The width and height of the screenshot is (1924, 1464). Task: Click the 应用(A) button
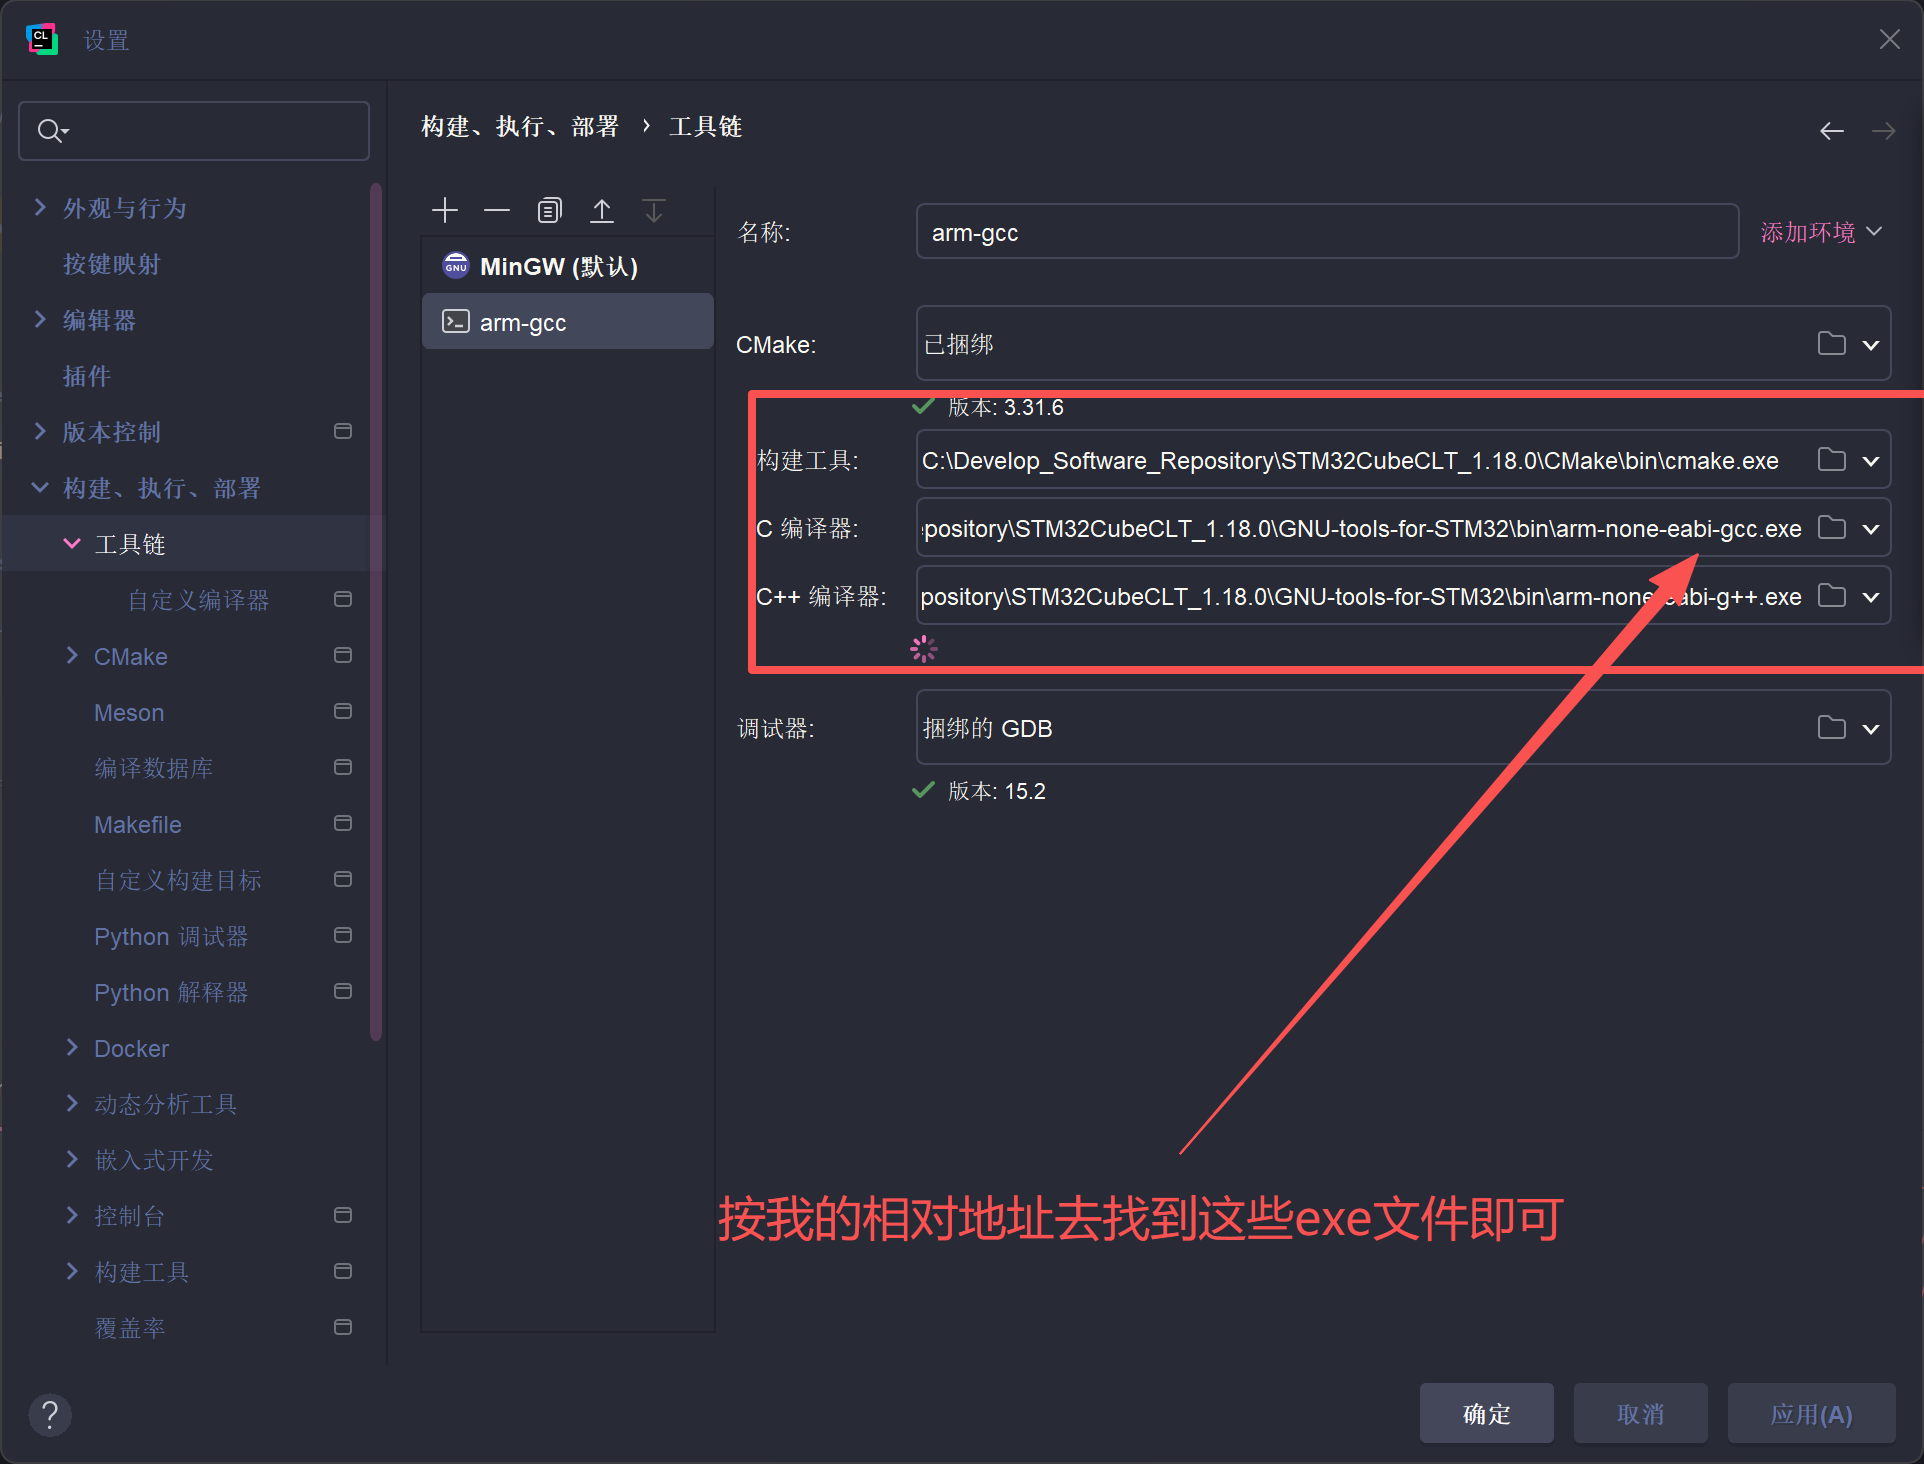point(1811,1413)
